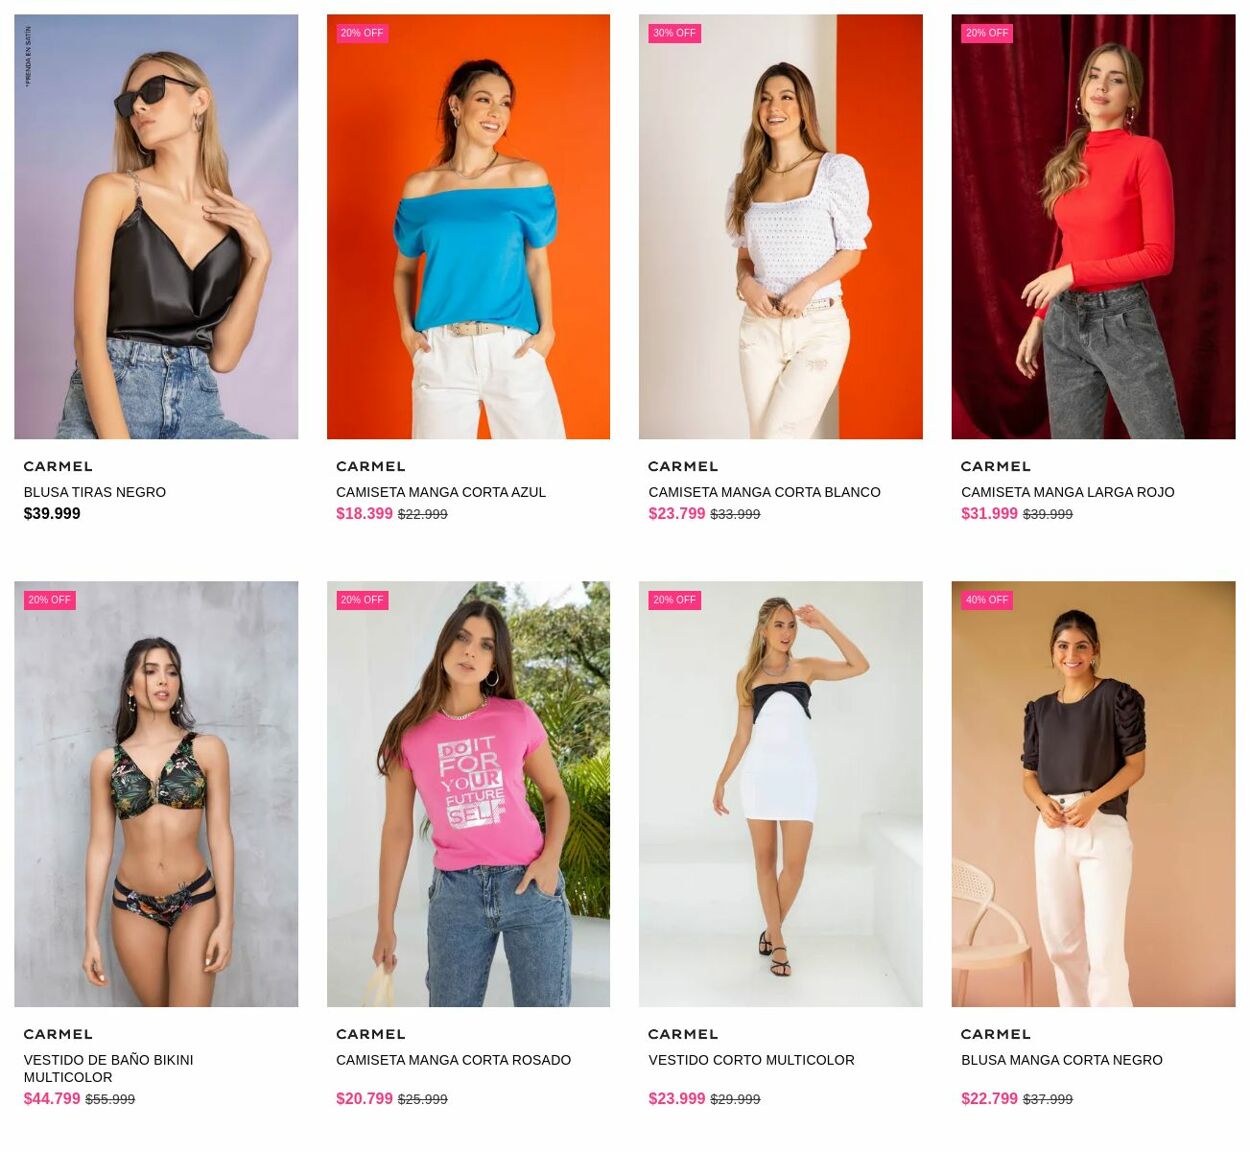The width and height of the screenshot is (1250, 1152).
Task: Open the red long-sleeve camiseta photo
Action: (1093, 226)
